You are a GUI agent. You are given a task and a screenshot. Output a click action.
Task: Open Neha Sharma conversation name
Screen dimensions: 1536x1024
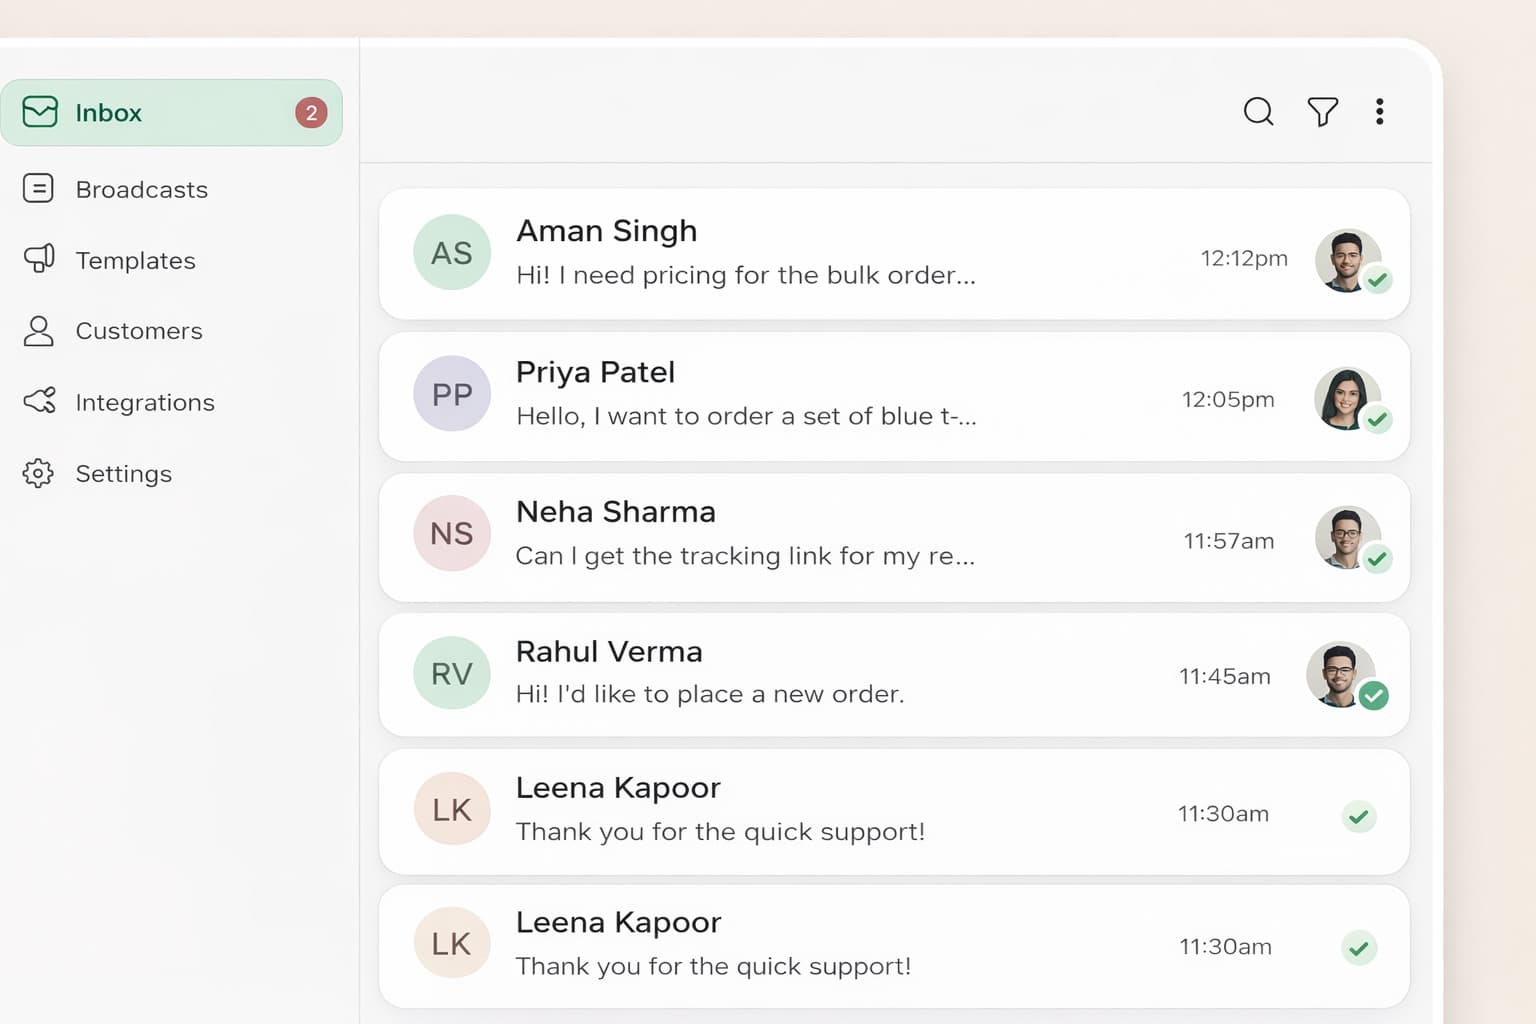click(615, 512)
